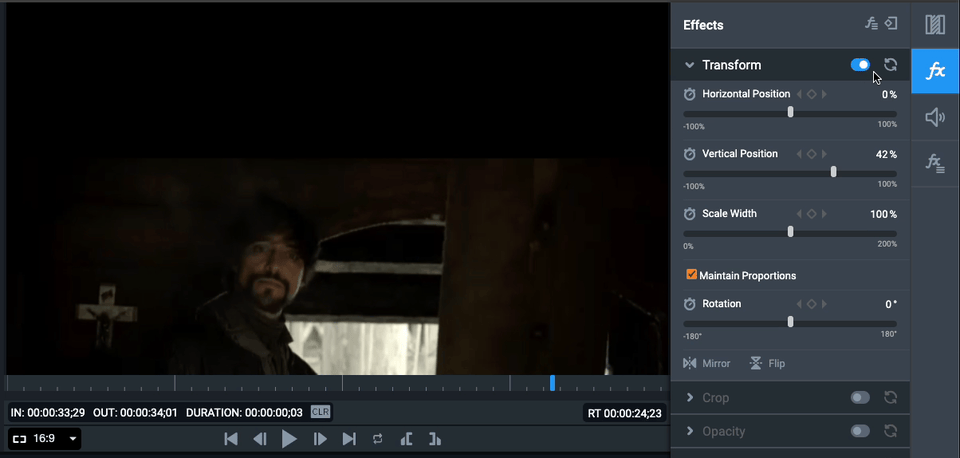The height and width of the screenshot is (458, 960).
Task: Reset the Opacity effect
Action: 891,431
